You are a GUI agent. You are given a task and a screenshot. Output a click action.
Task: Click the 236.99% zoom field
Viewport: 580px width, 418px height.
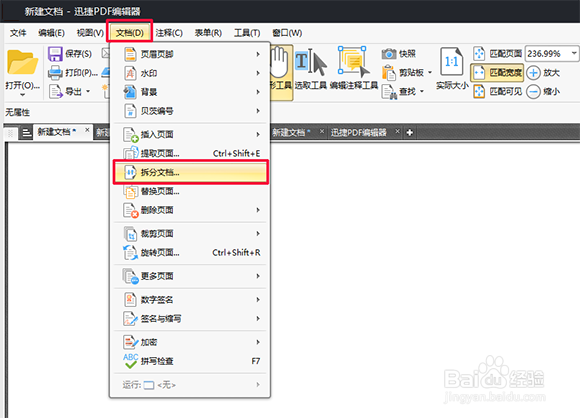click(x=547, y=54)
